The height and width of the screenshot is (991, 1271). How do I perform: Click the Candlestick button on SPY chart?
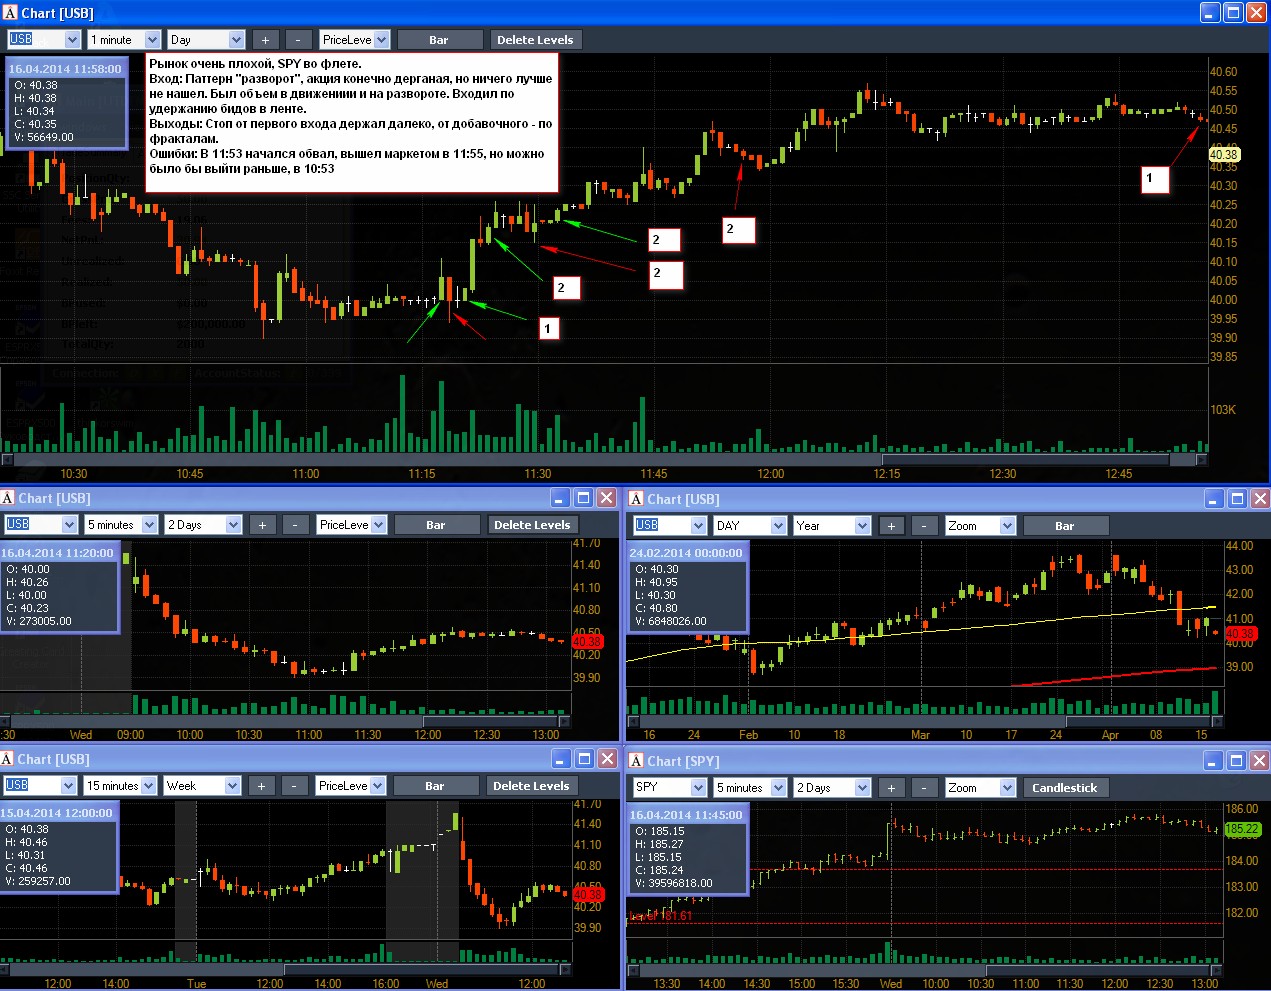tap(1064, 788)
